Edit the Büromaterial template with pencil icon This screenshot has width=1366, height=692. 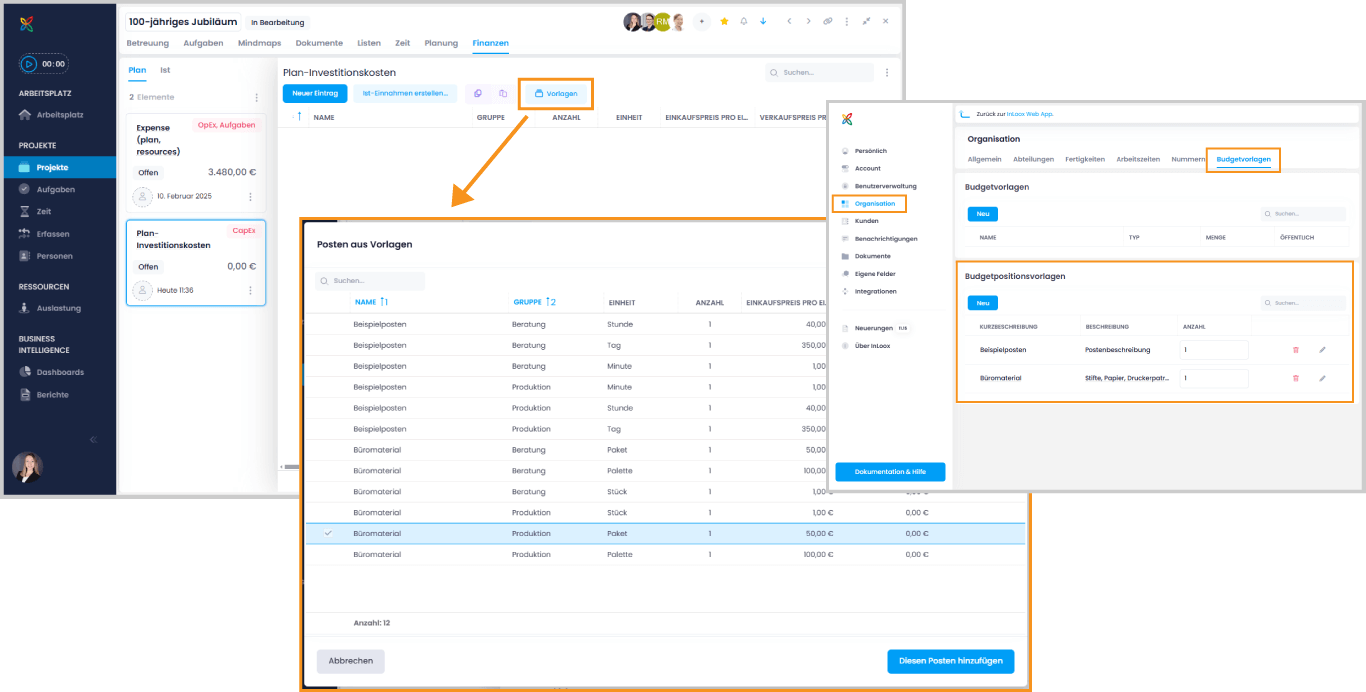tap(1322, 378)
